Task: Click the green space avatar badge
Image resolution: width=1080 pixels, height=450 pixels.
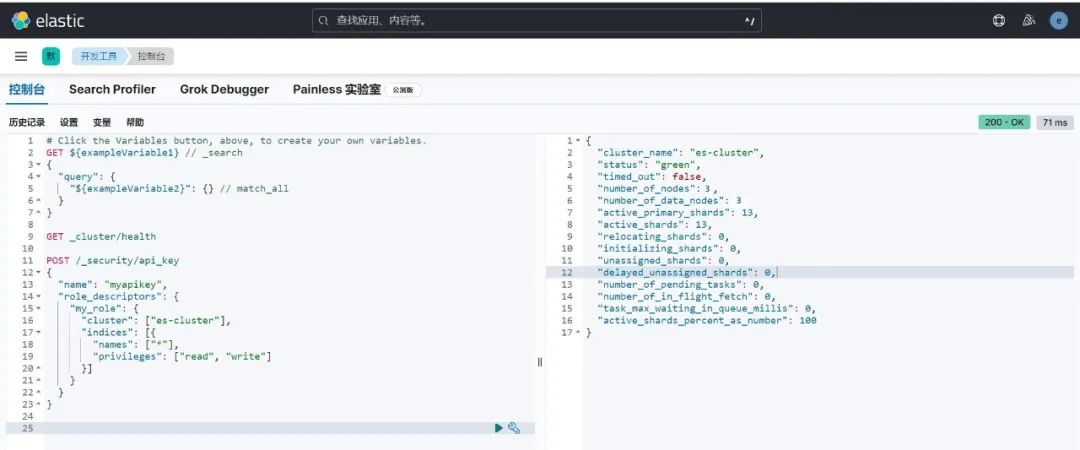Action: (50, 57)
